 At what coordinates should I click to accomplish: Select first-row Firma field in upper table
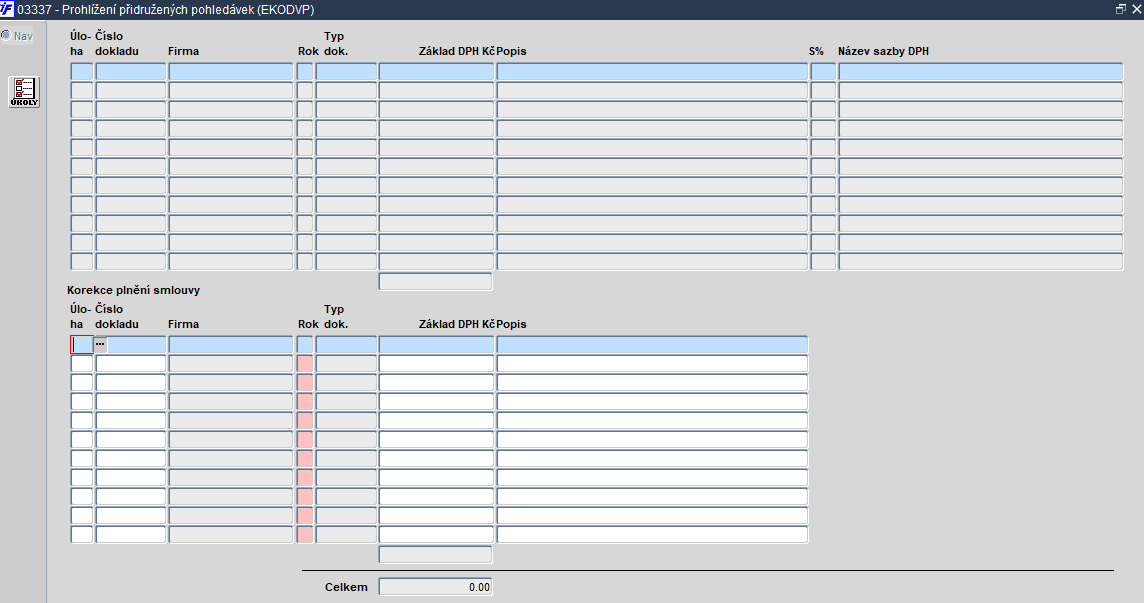[x=231, y=72]
